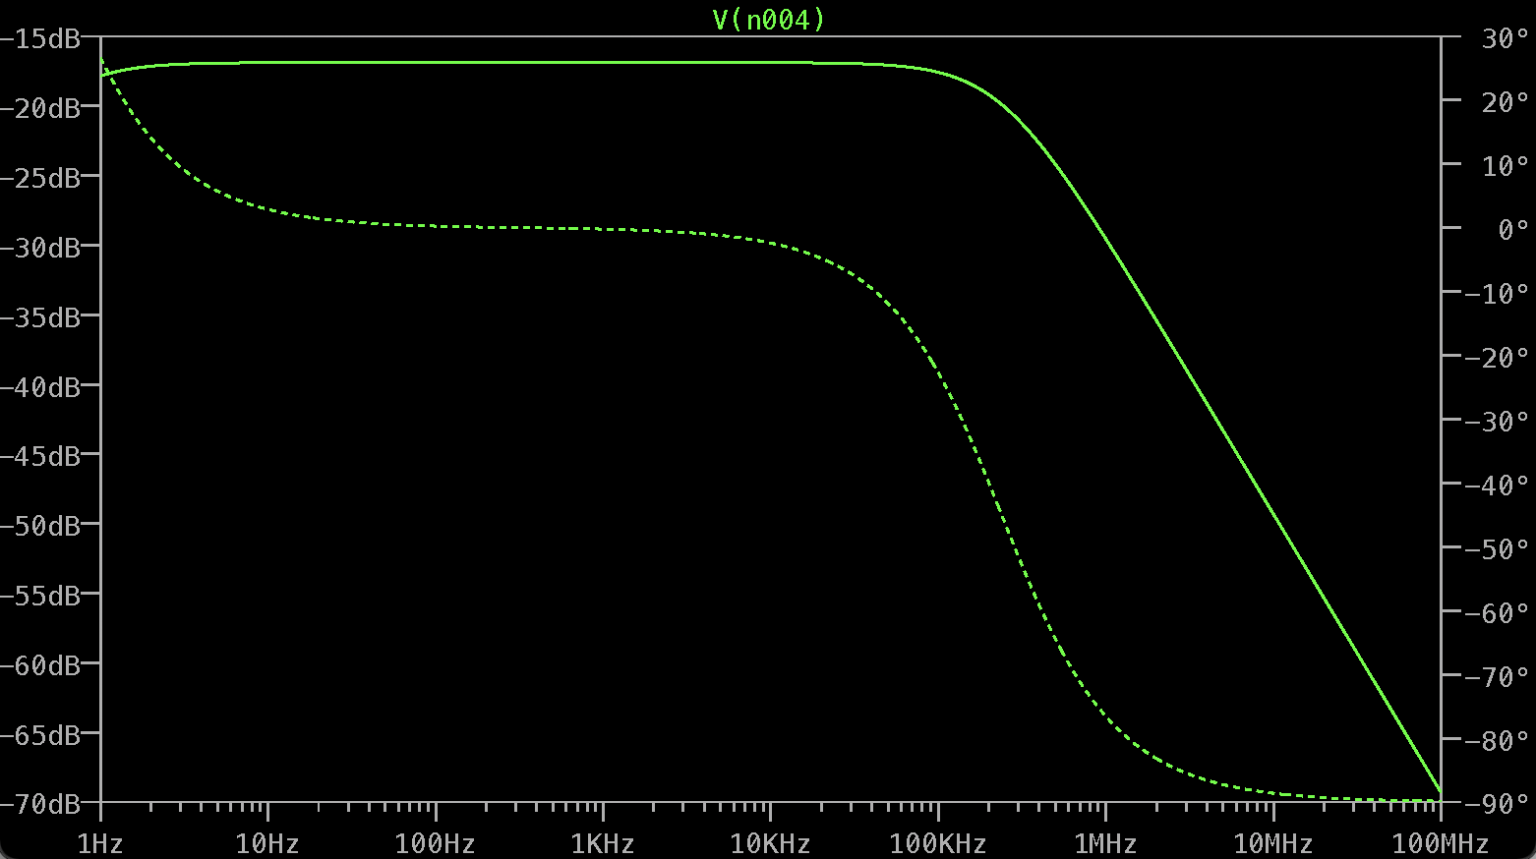Click the 1MHz frequency axis label
Screen dimensions: 1536x859
[x=1105, y=843]
